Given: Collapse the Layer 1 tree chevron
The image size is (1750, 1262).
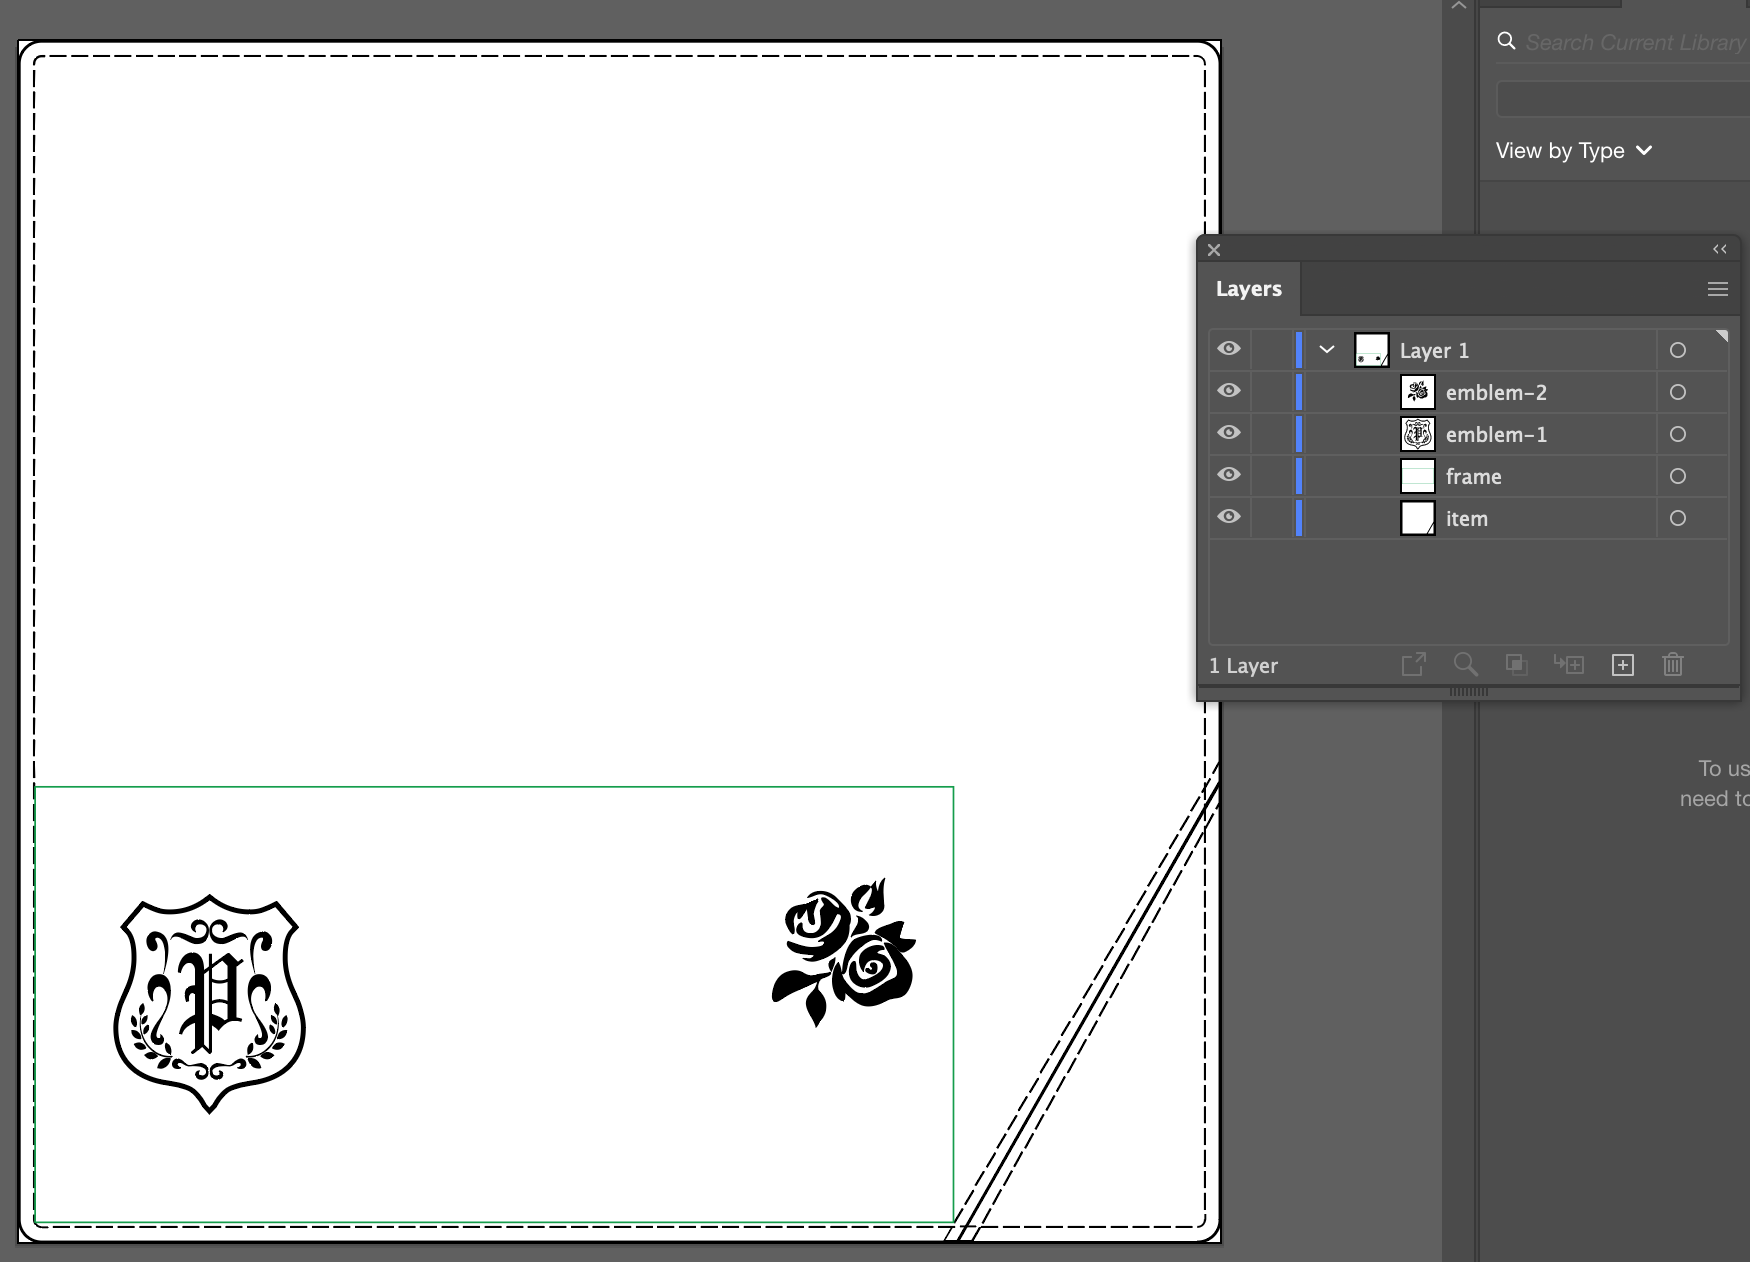Looking at the screenshot, I should [x=1327, y=350].
